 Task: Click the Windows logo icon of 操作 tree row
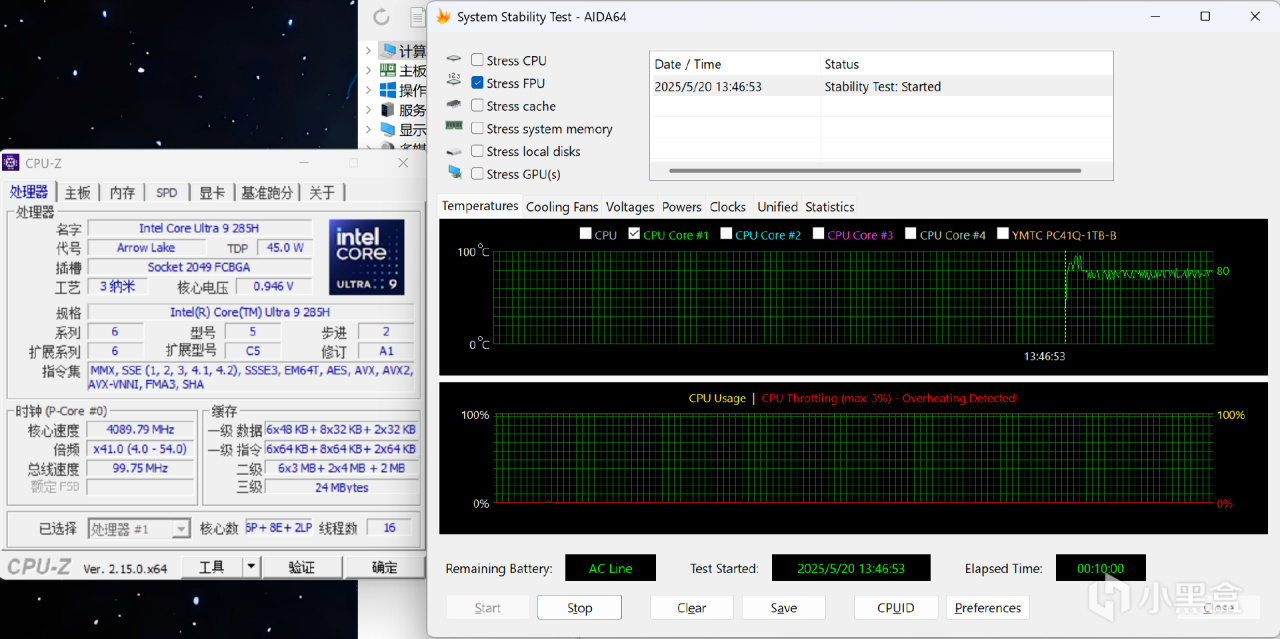(388, 90)
